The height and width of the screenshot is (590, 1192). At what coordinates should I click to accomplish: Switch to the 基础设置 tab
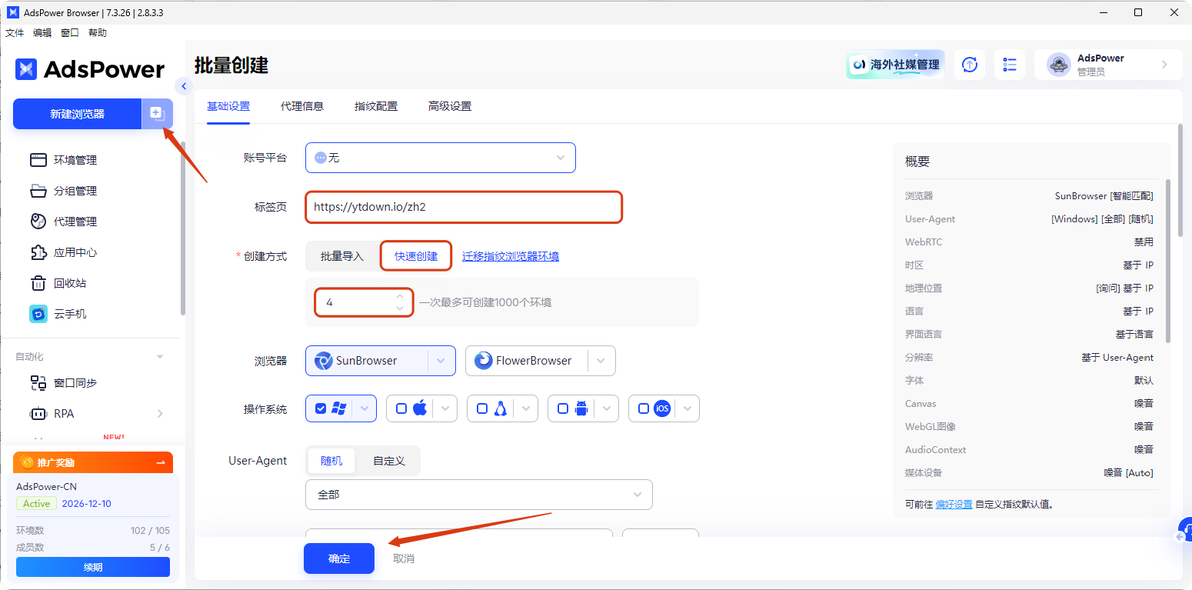(228, 106)
